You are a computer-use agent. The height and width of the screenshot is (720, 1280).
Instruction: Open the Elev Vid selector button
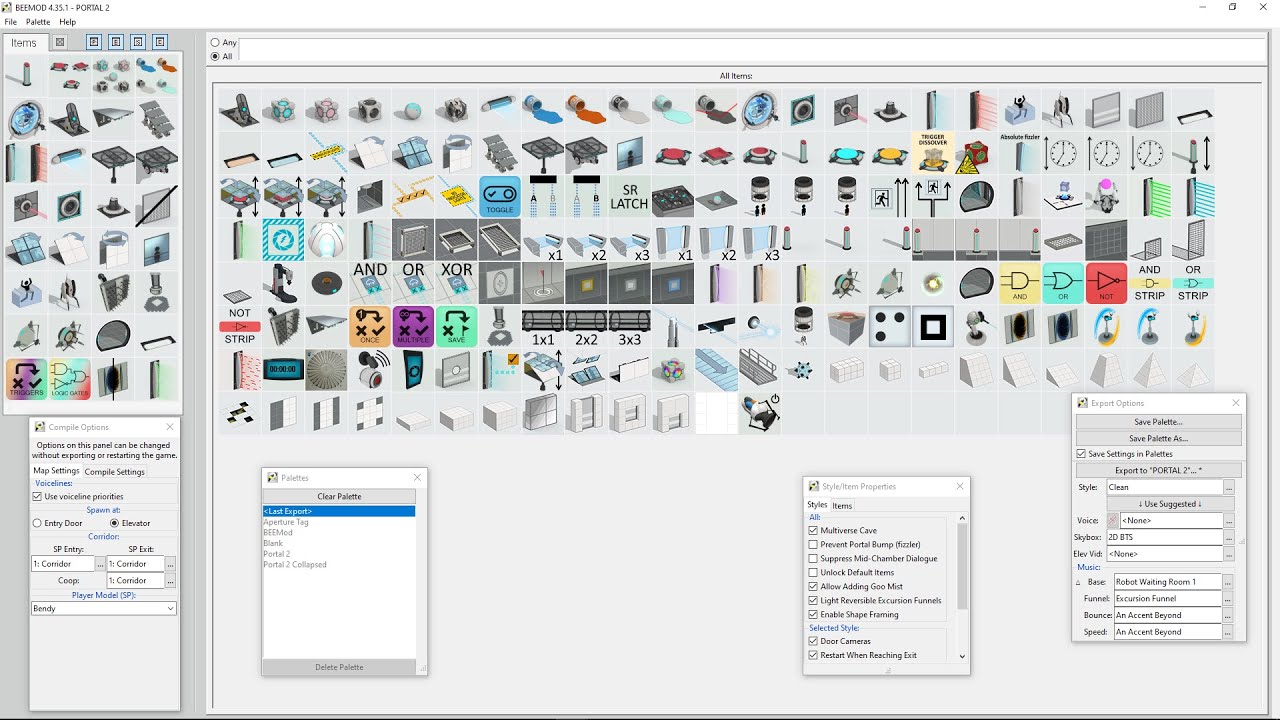point(1229,554)
